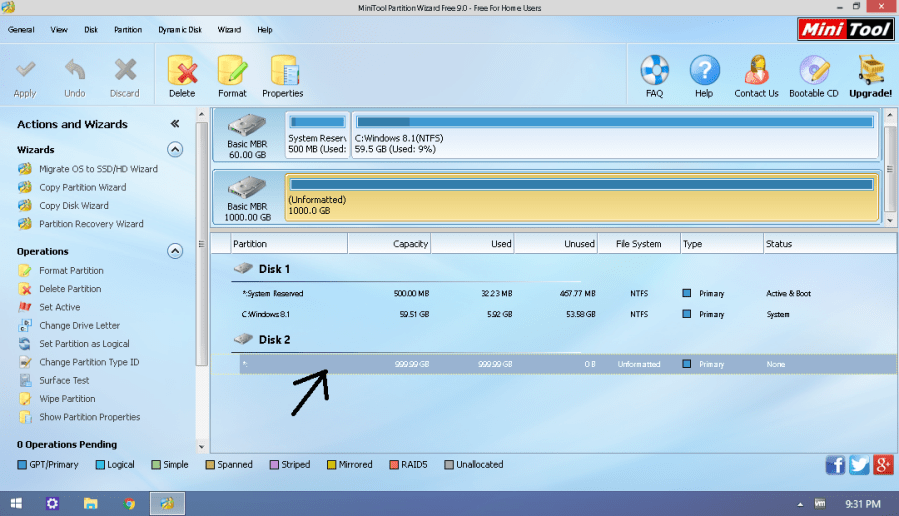Open the Facebook share icon
The height and width of the screenshot is (516, 899).
835,465
